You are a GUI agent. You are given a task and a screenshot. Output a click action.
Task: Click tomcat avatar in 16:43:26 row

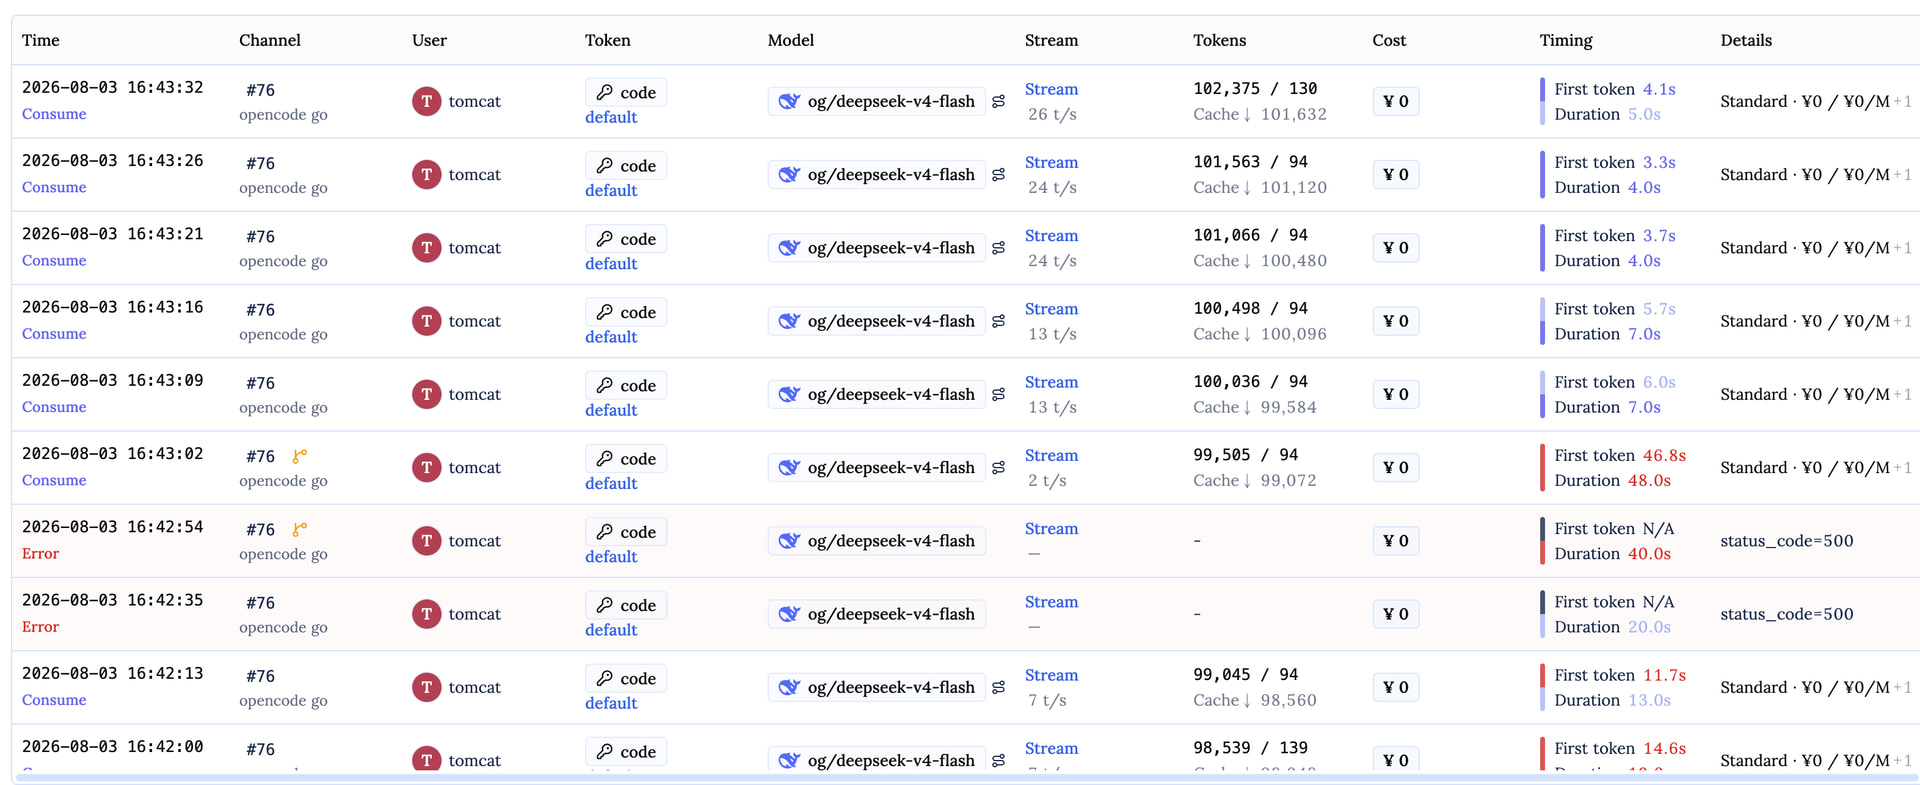[427, 175]
